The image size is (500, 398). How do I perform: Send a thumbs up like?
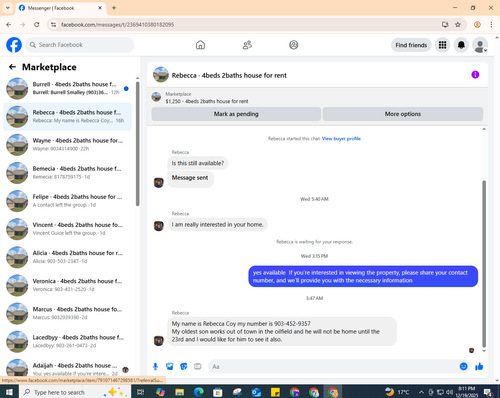pyautogui.click(x=479, y=367)
